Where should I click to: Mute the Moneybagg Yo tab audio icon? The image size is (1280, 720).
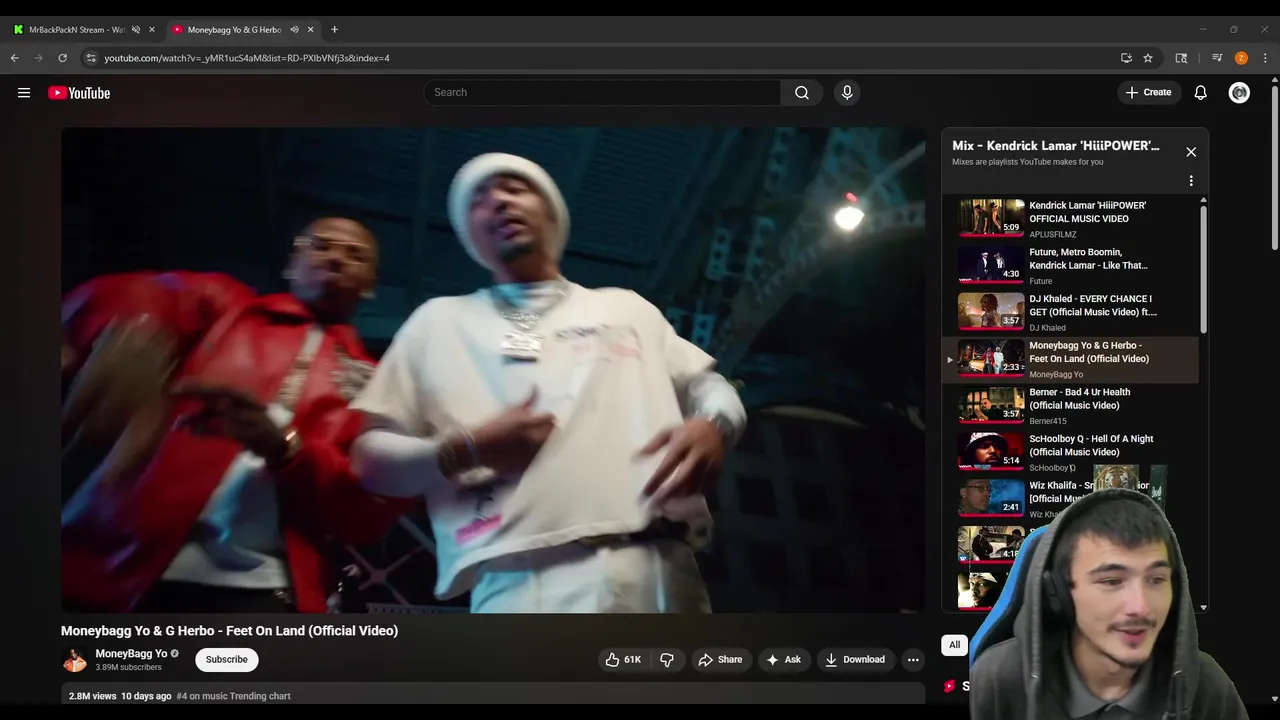click(x=294, y=30)
